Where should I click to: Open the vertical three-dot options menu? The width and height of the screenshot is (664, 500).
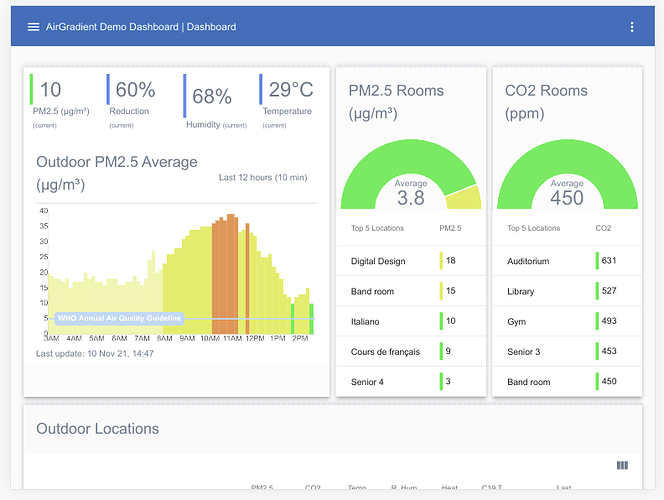click(x=632, y=27)
